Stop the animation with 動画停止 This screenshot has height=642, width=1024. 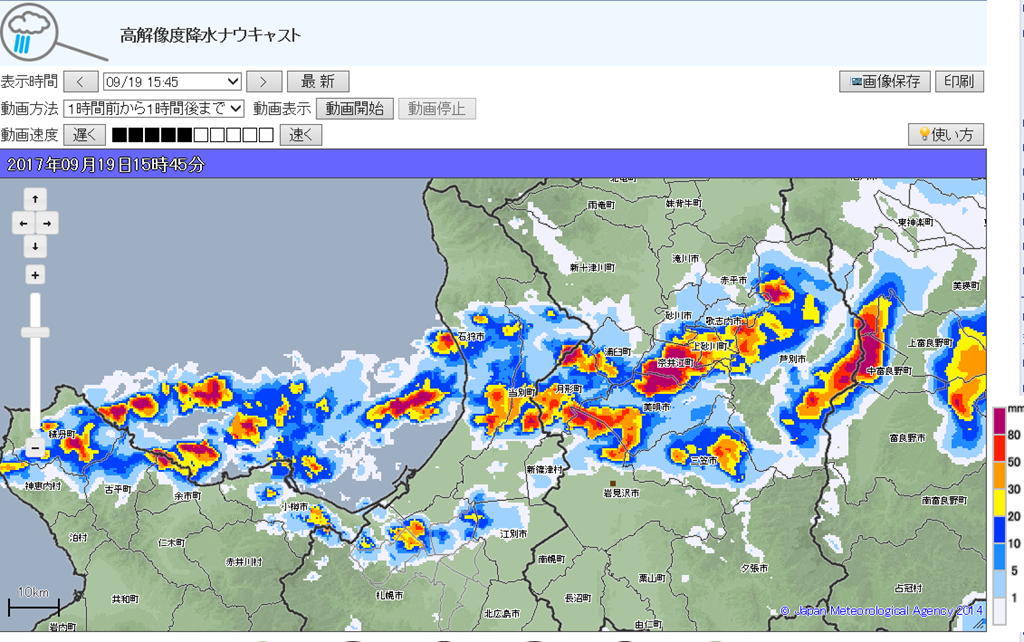pyautogui.click(x=436, y=108)
